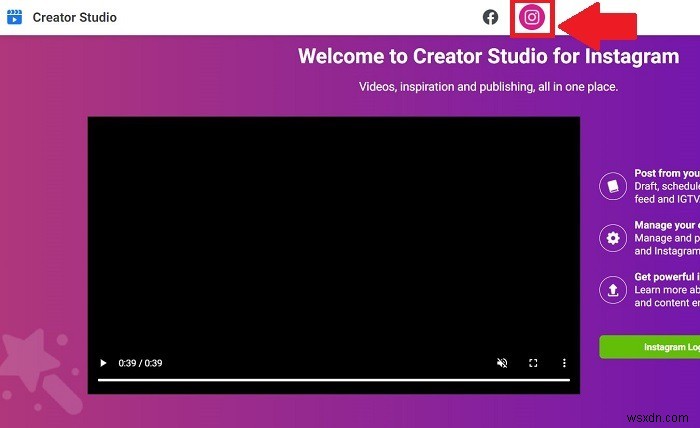Image resolution: width=700 pixels, height=428 pixels.
Task: Open the Creator Studio title text
Action: [x=75, y=17]
